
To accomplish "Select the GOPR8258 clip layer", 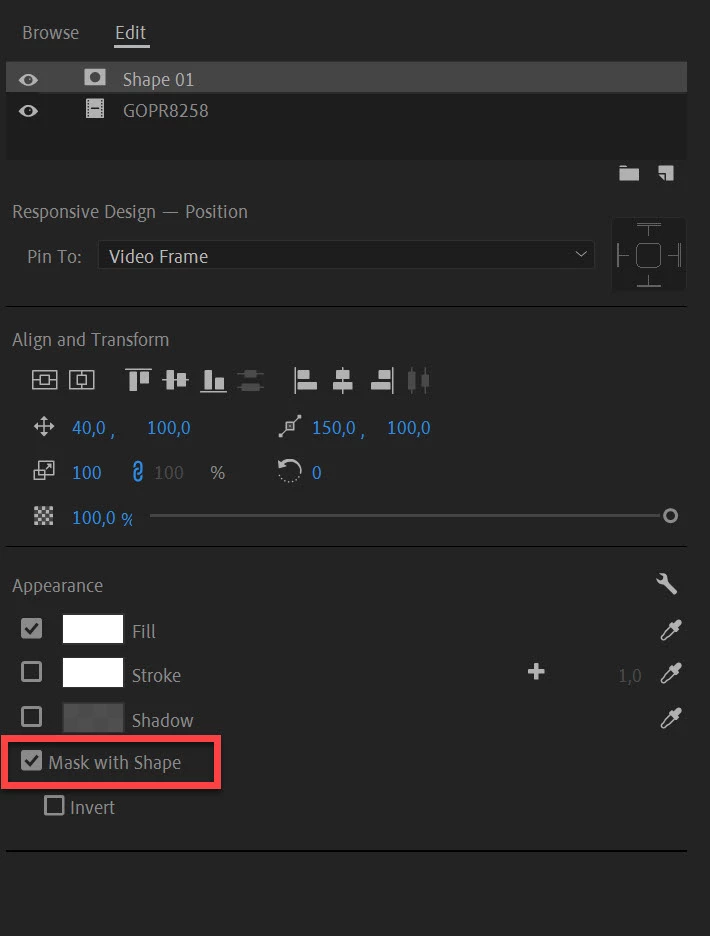I will (x=346, y=110).
